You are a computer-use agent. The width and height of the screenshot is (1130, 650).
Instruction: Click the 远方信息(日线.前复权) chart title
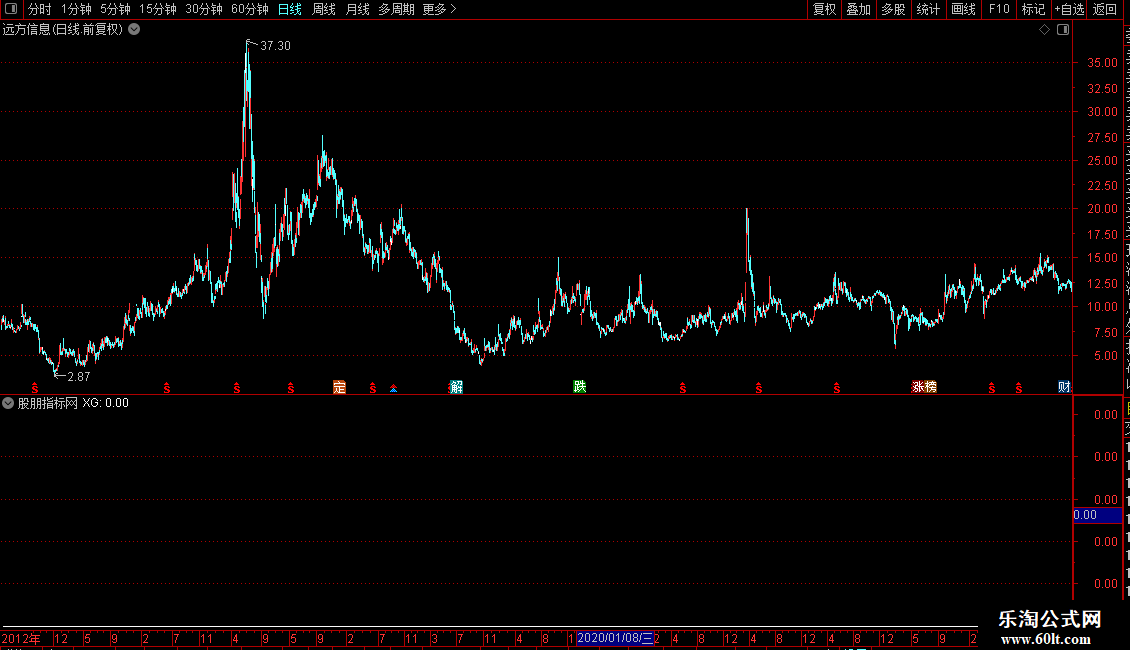[63, 30]
